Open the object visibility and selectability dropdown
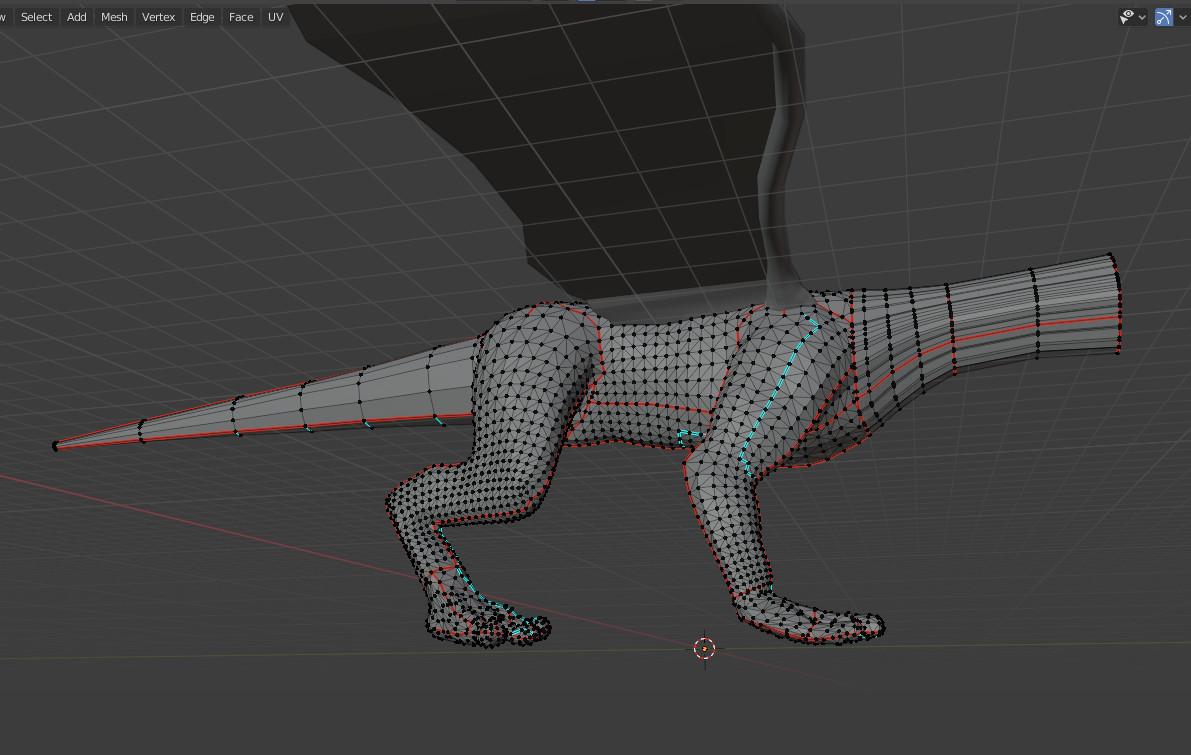Image resolution: width=1191 pixels, height=755 pixels. pos(1133,17)
